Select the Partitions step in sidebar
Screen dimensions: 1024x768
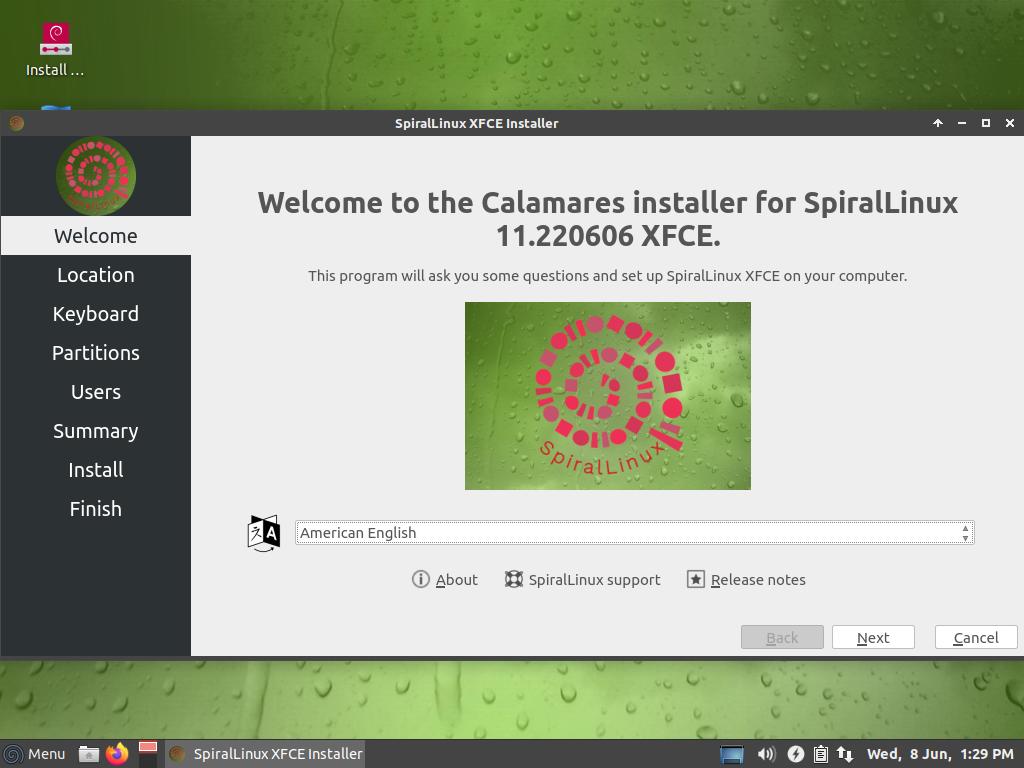tap(96, 353)
